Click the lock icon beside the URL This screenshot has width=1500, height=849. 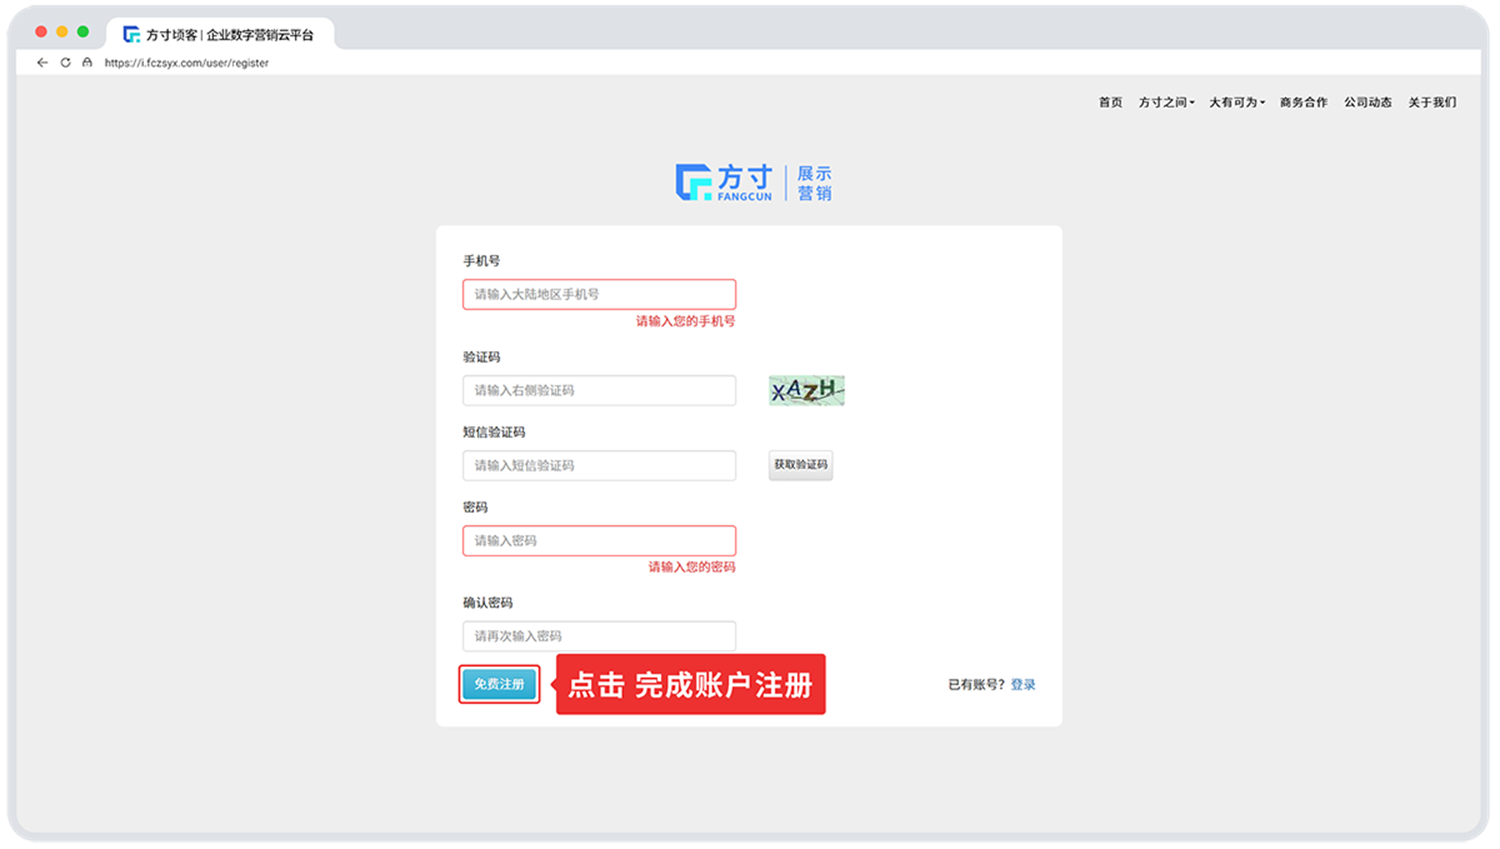click(87, 62)
